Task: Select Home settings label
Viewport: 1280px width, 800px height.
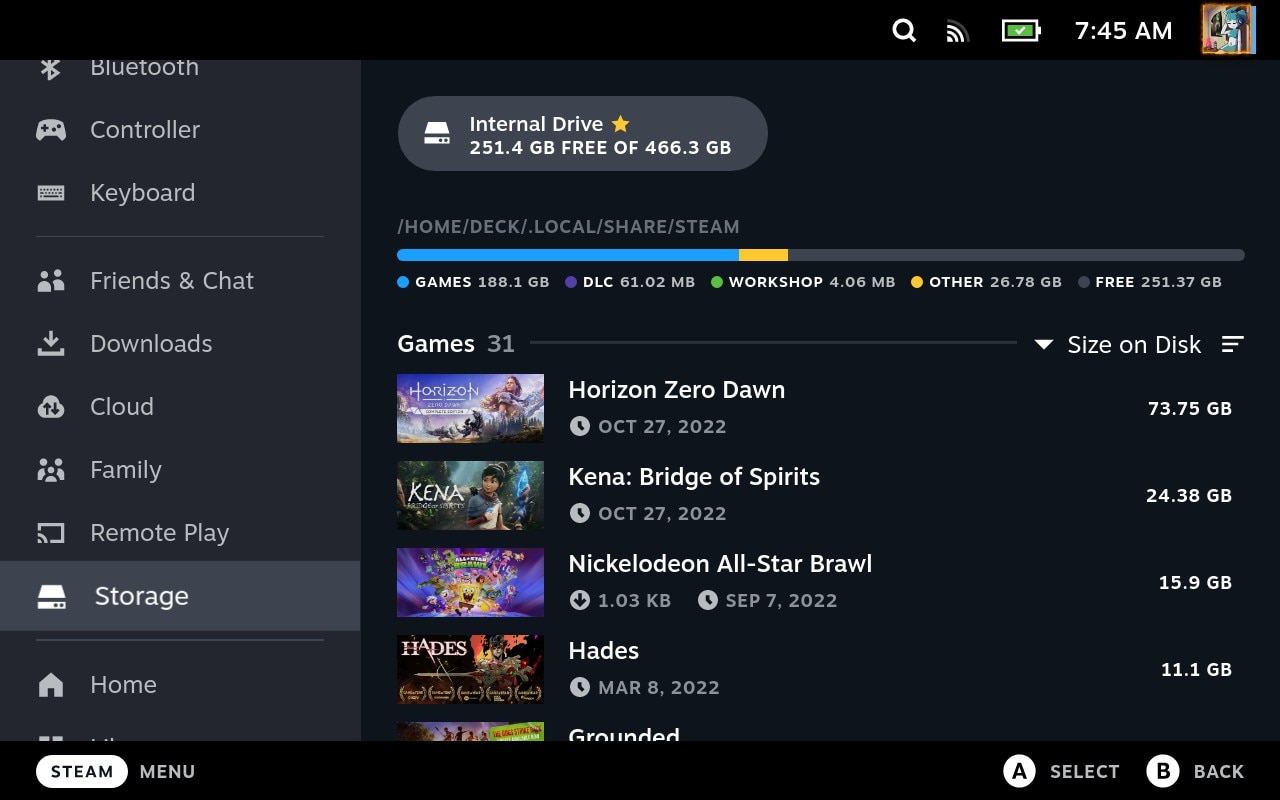Action: pos(123,685)
